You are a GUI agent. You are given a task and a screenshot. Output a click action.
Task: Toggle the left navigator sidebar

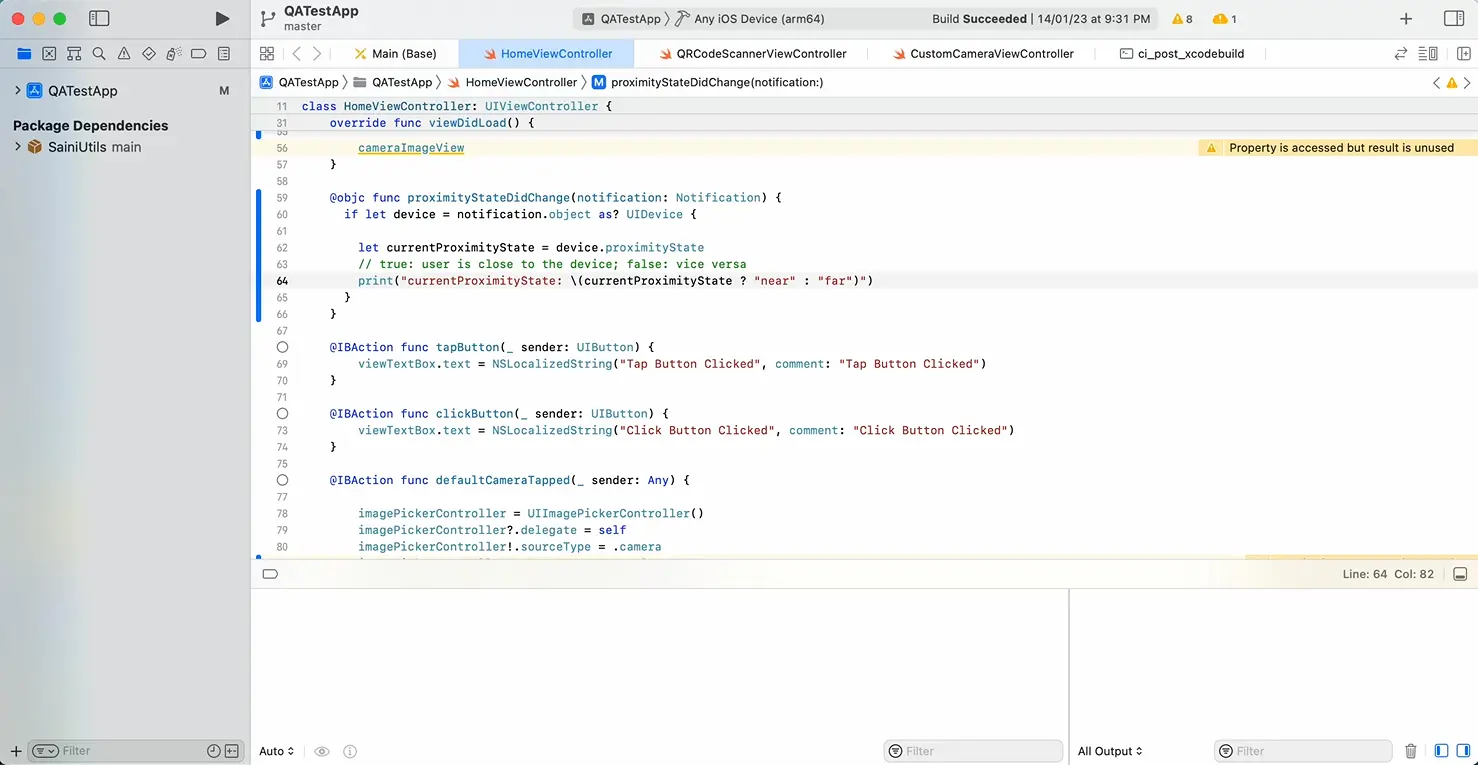click(x=99, y=19)
